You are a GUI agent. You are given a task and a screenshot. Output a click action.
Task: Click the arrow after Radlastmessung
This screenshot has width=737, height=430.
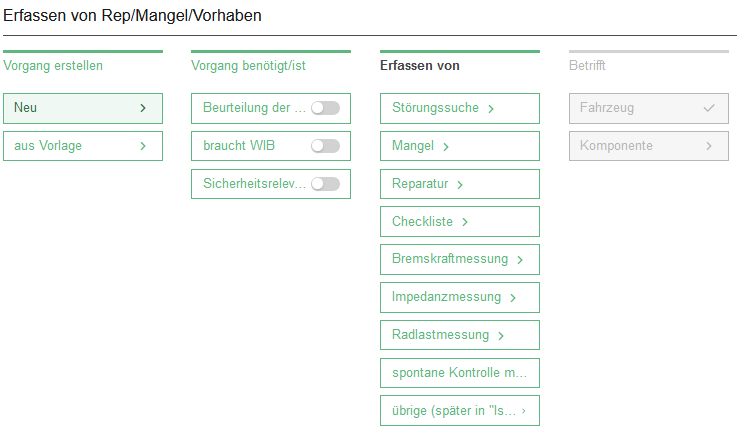pos(501,336)
